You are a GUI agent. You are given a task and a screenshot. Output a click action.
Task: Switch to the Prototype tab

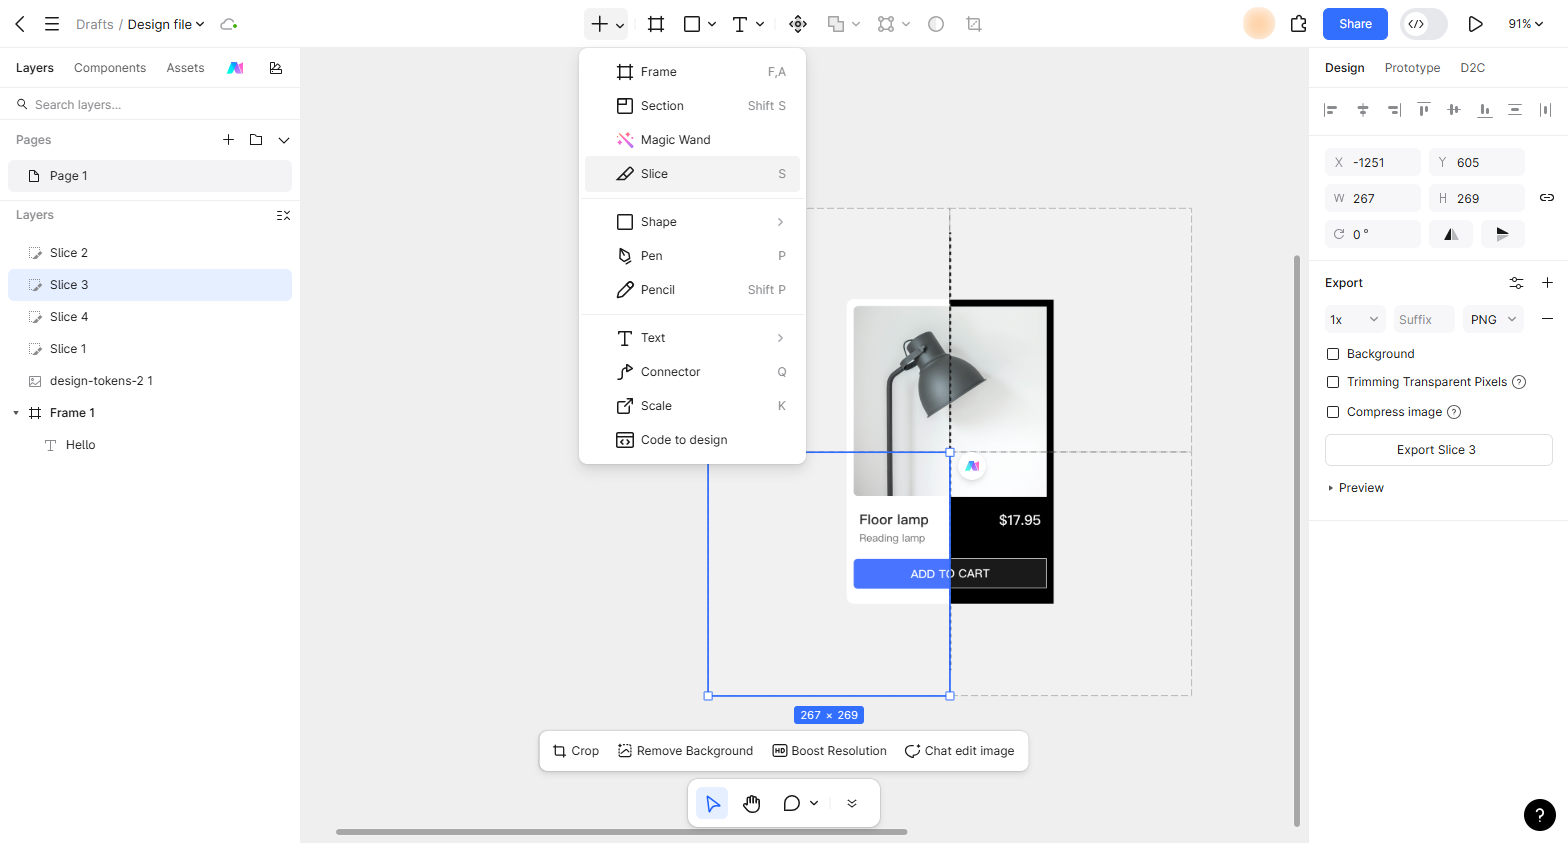1412,68
